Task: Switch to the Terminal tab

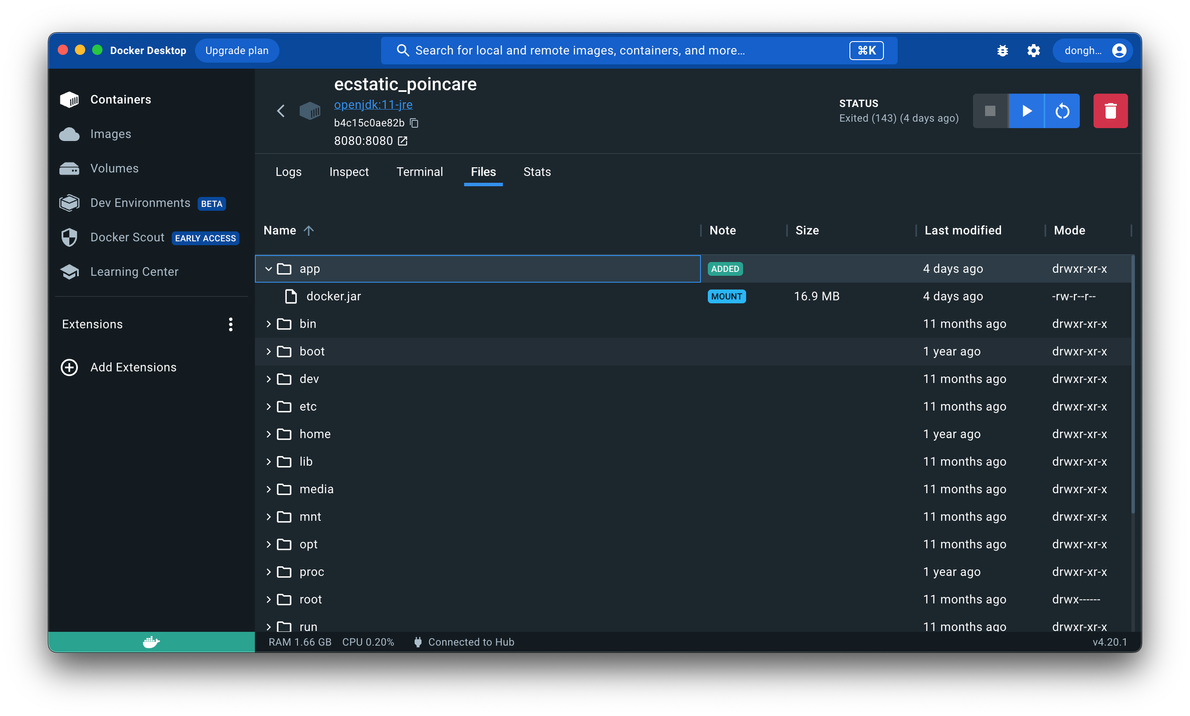Action: [x=420, y=172]
